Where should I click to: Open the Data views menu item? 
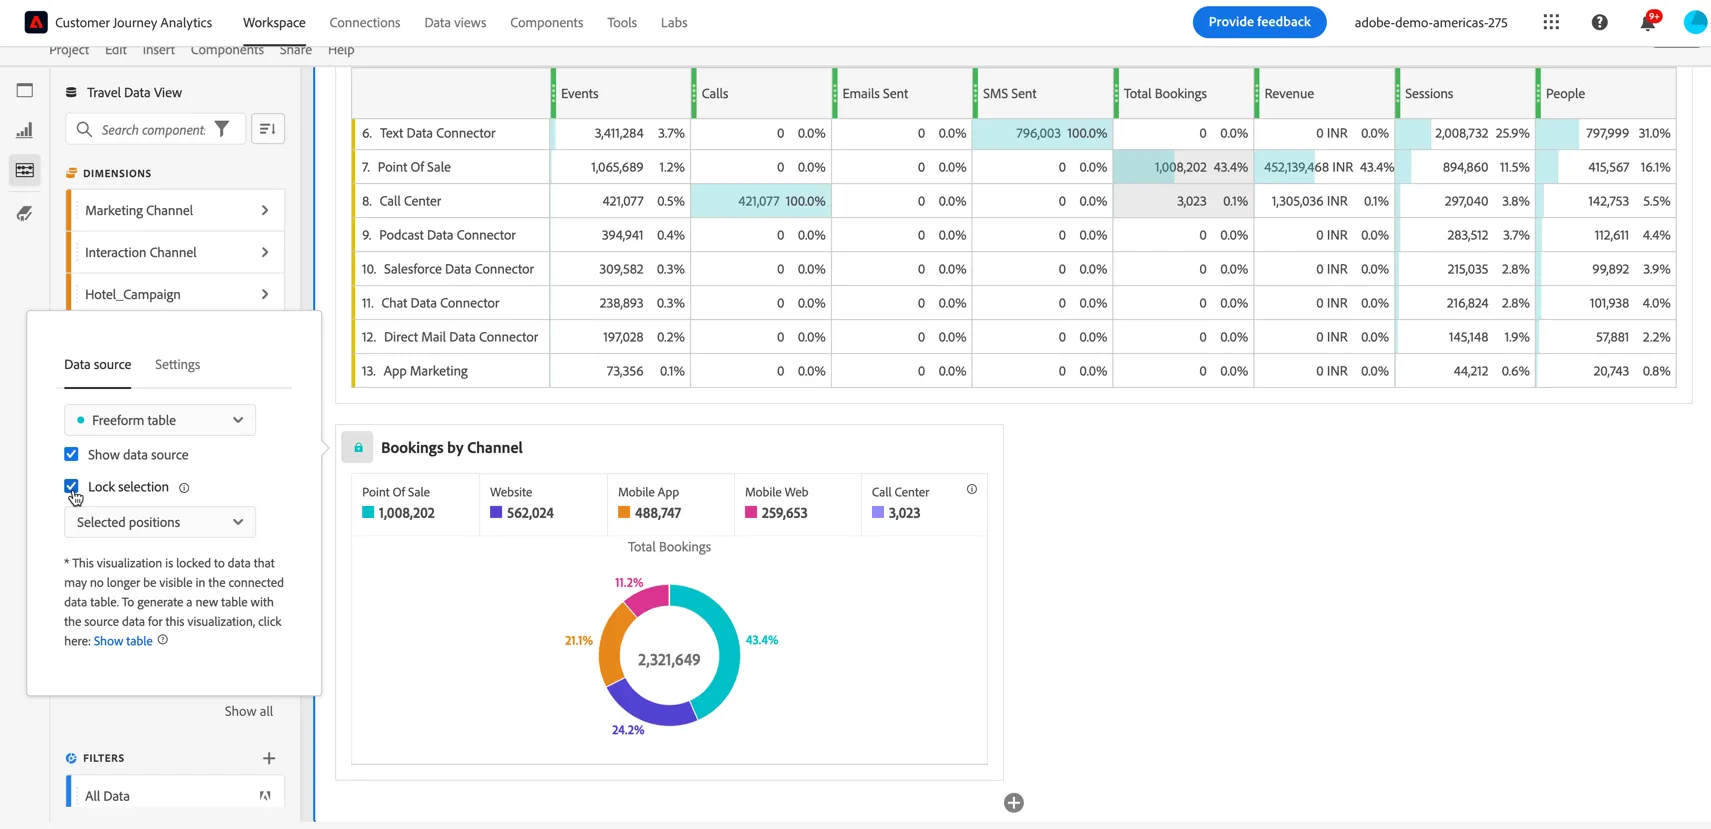point(455,22)
